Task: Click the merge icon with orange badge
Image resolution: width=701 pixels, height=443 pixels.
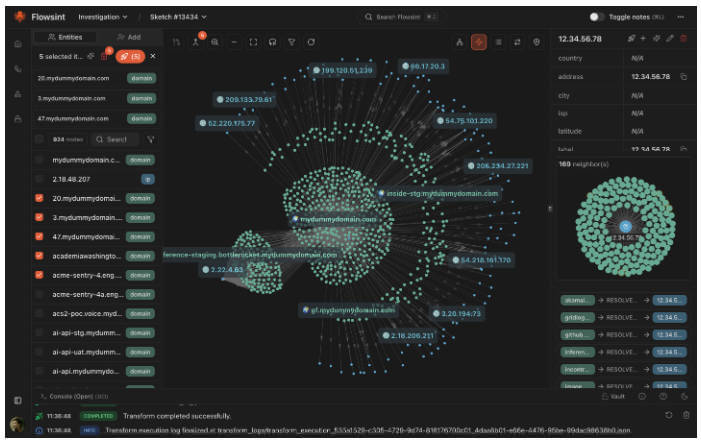Action: click(x=196, y=42)
